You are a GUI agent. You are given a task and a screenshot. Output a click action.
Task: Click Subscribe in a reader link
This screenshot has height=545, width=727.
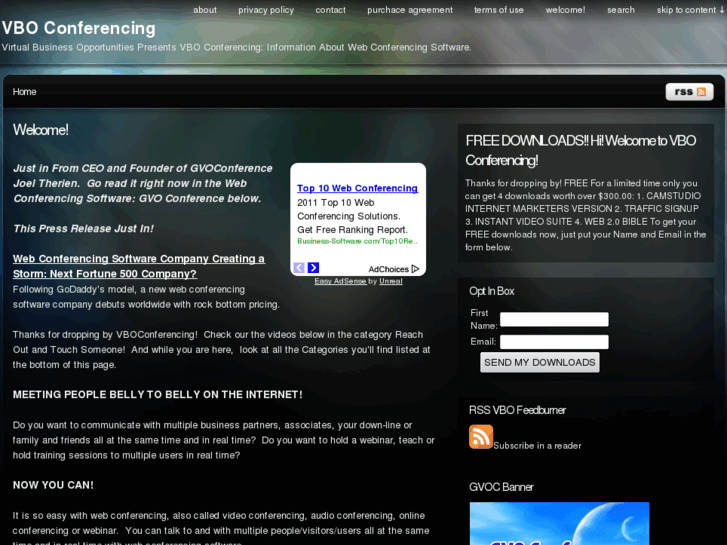[537, 446]
